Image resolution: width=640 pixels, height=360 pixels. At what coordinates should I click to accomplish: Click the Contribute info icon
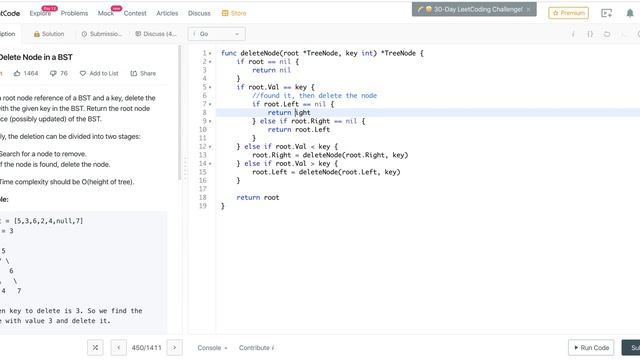pos(273,348)
